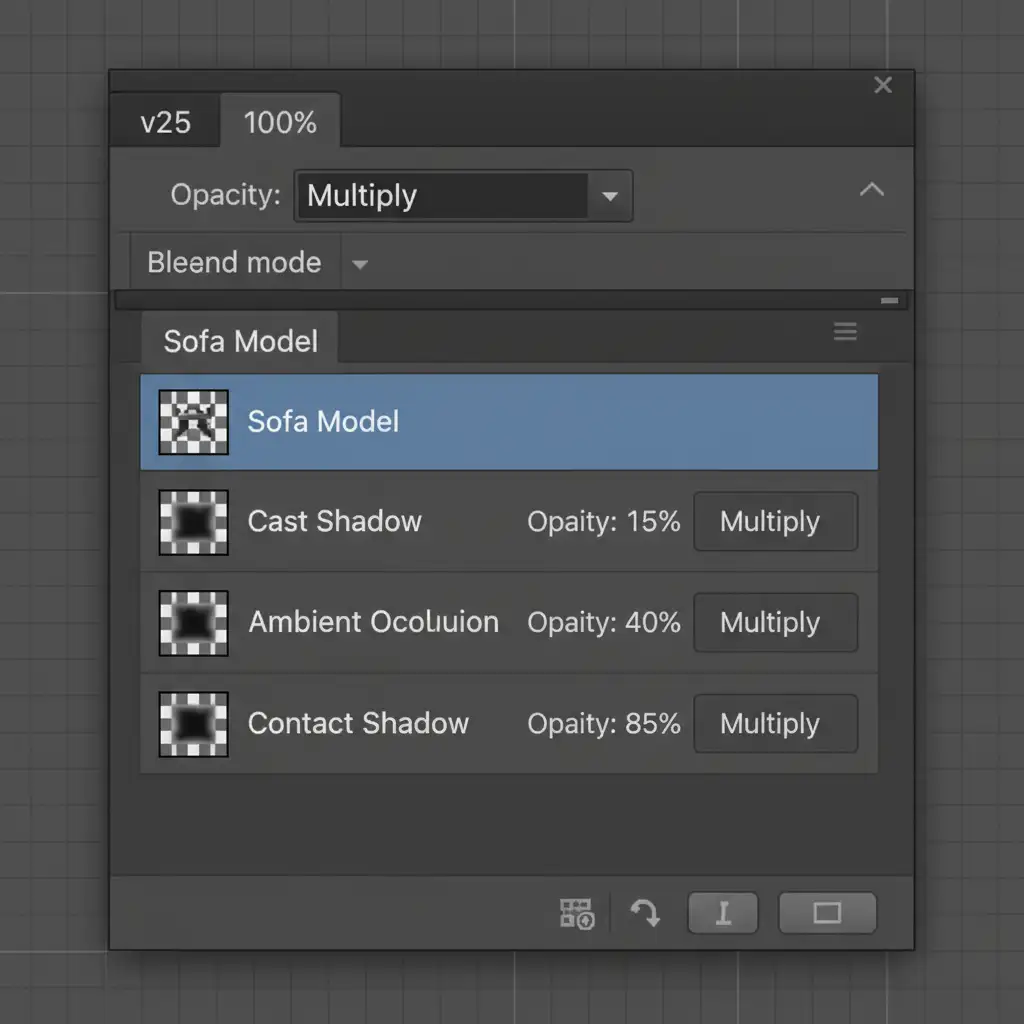
Task: Click the text cursor I-beam button
Action: point(723,913)
